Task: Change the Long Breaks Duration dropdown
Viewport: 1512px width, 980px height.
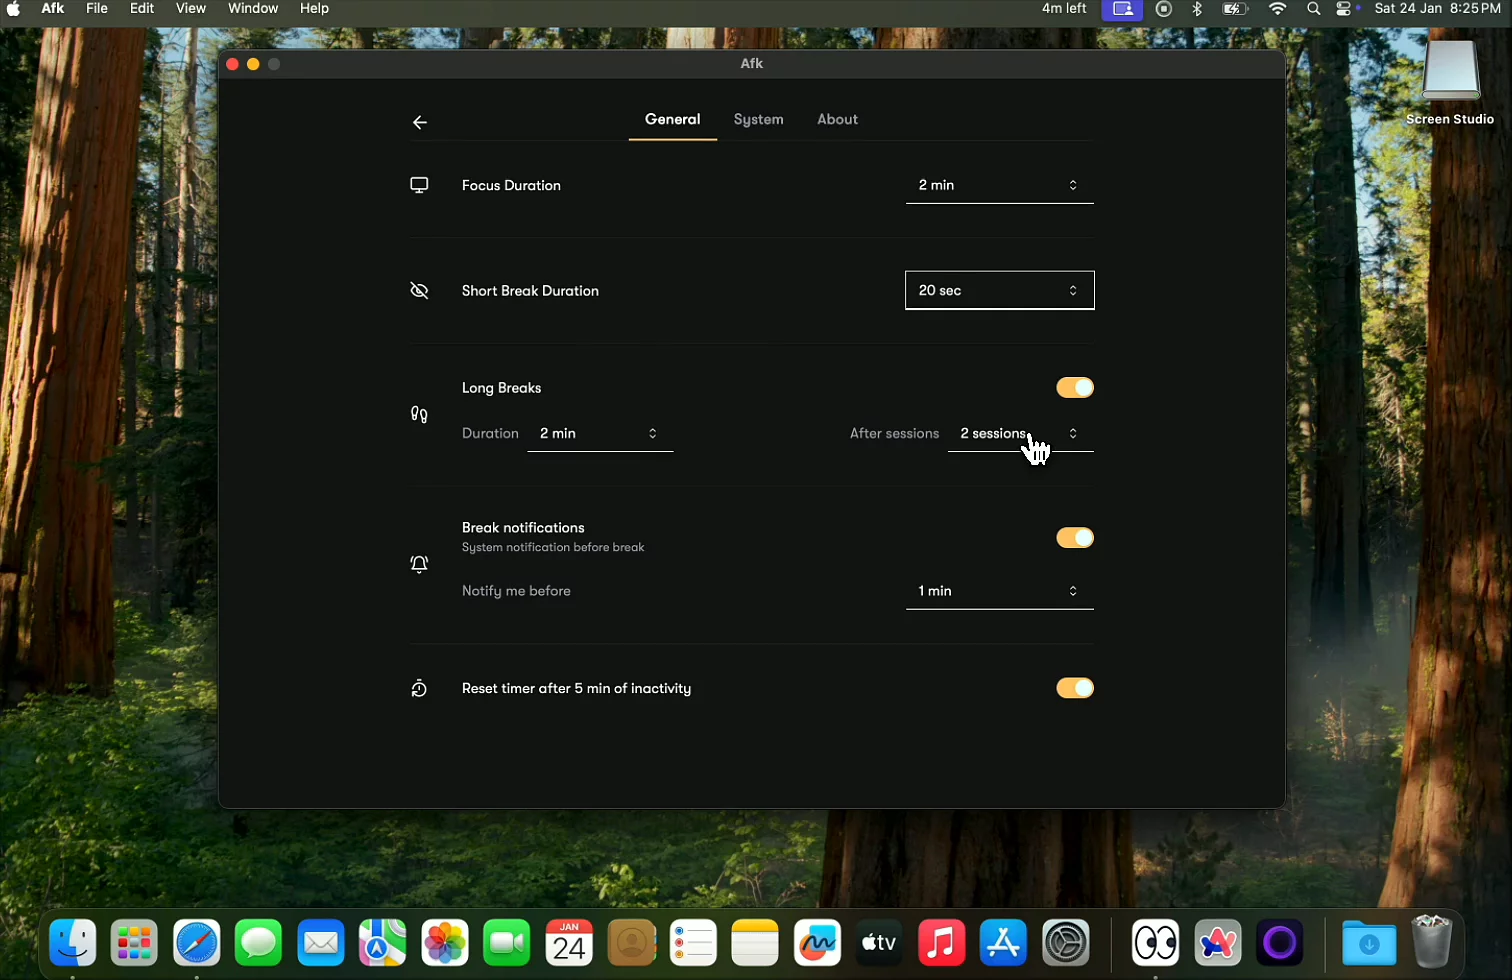Action: [599, 434]
